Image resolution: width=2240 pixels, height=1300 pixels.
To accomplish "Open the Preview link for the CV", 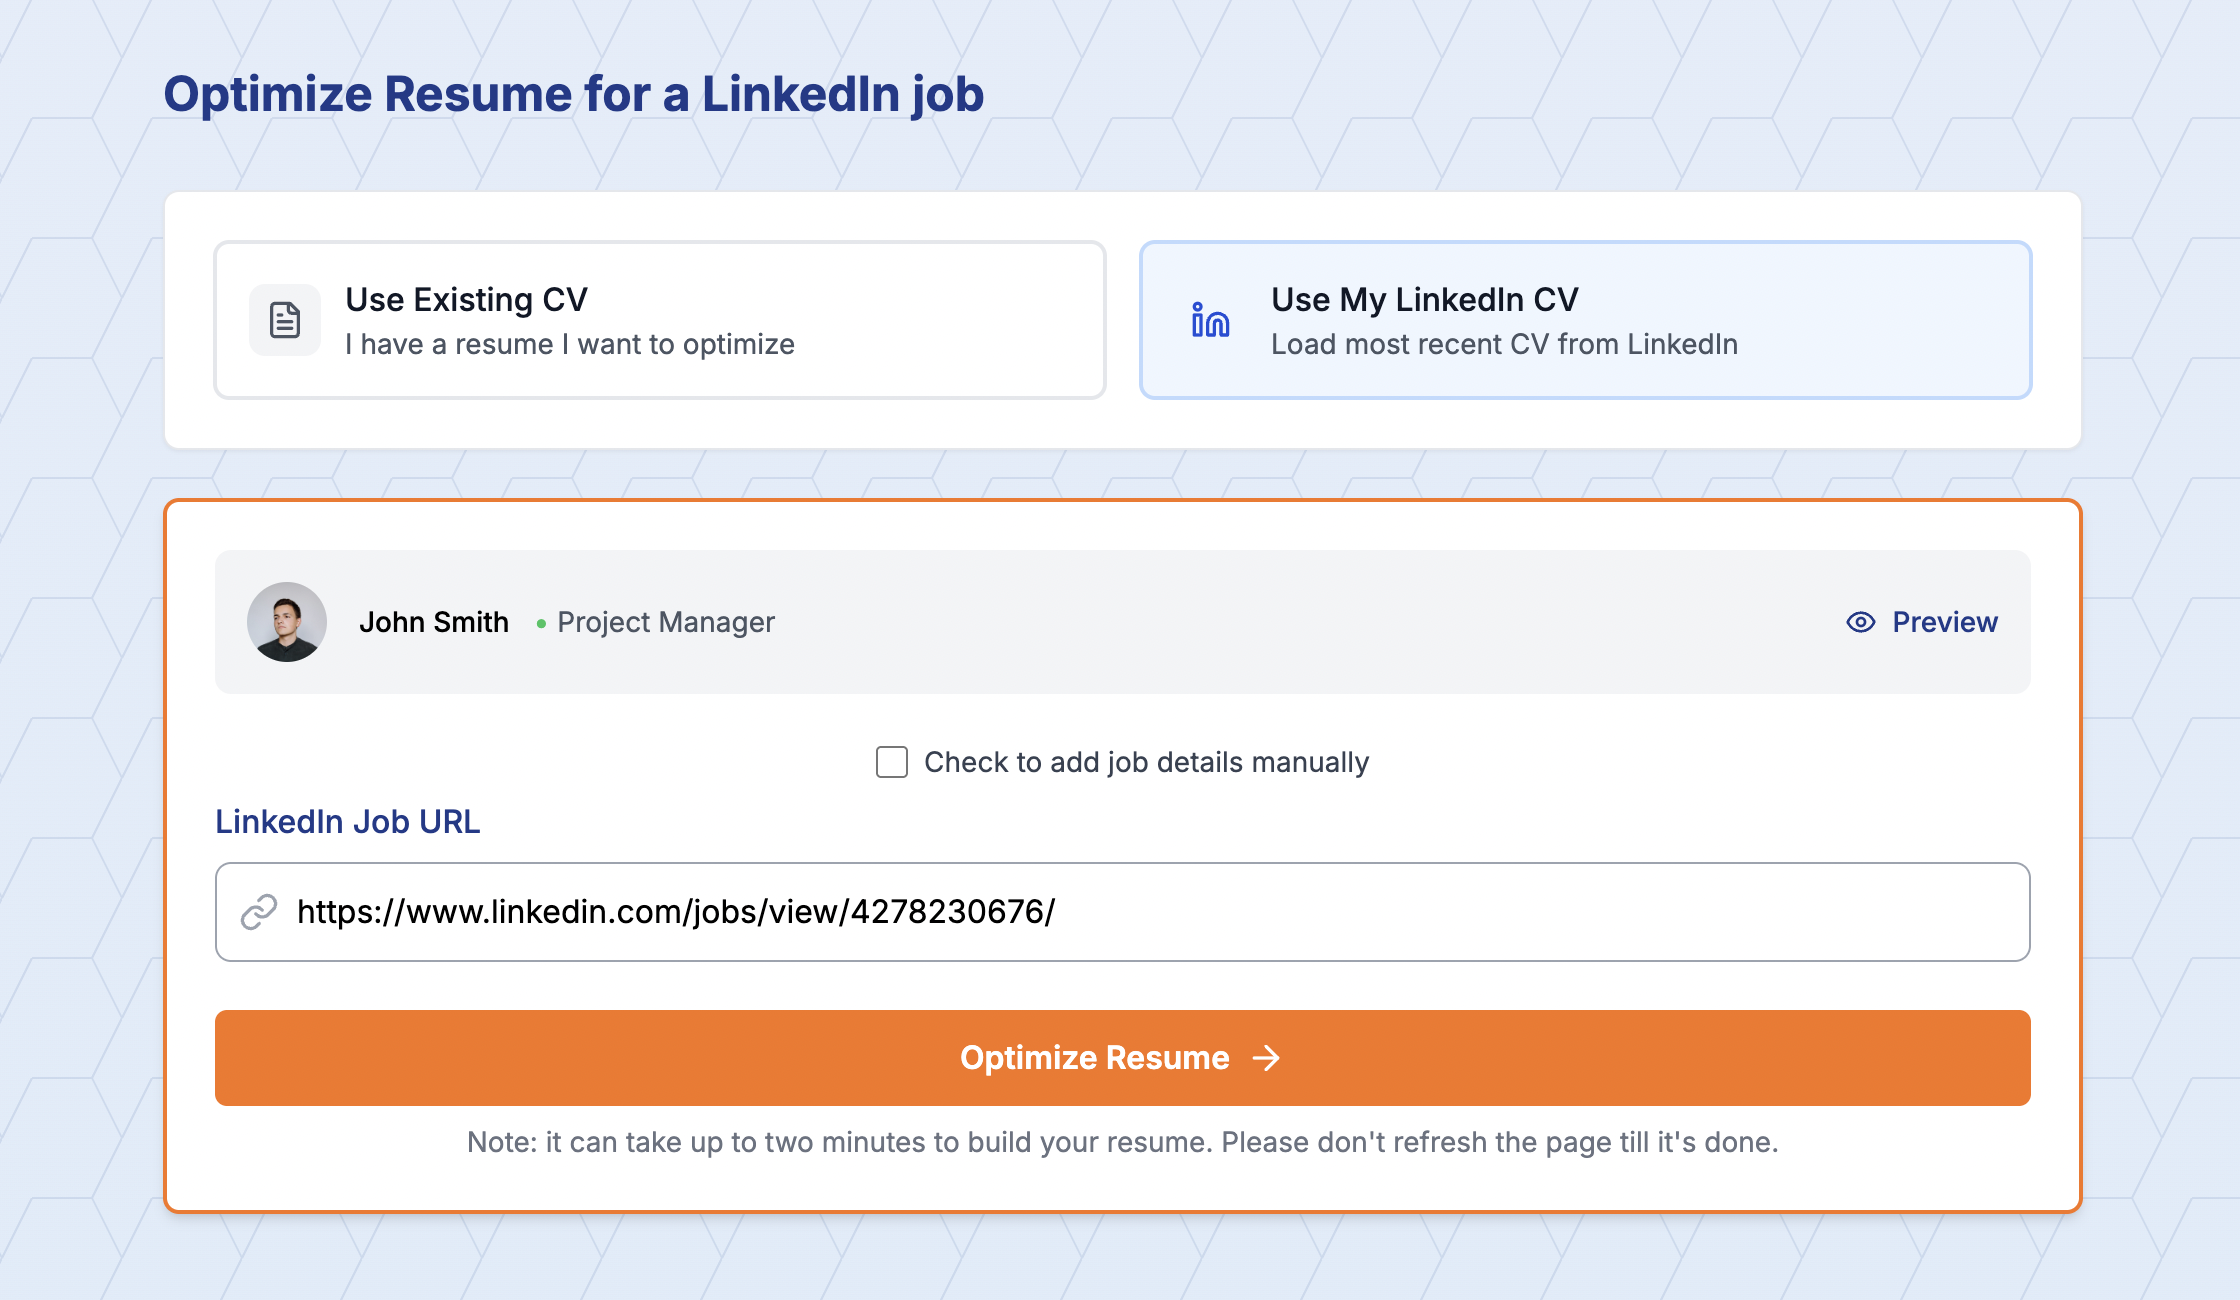I will pyautogui.click(x=1921, y=622).
